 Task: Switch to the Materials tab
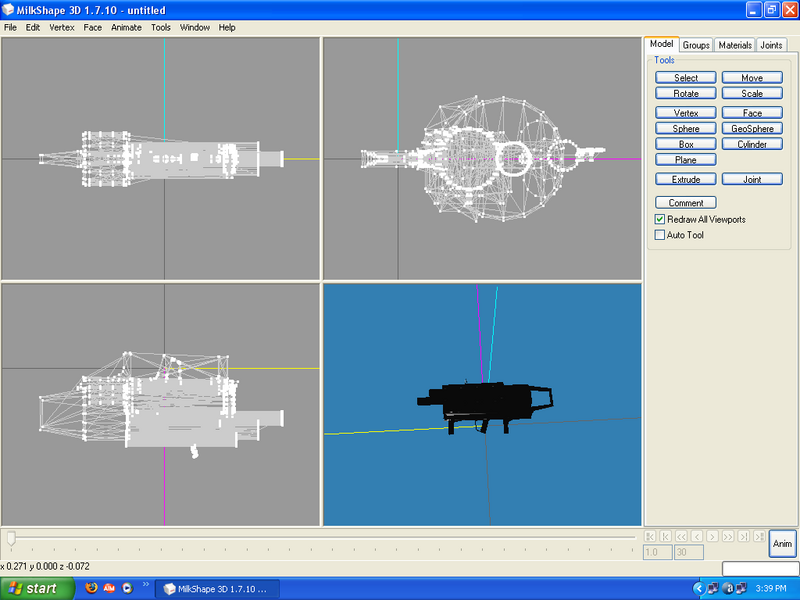735,45
